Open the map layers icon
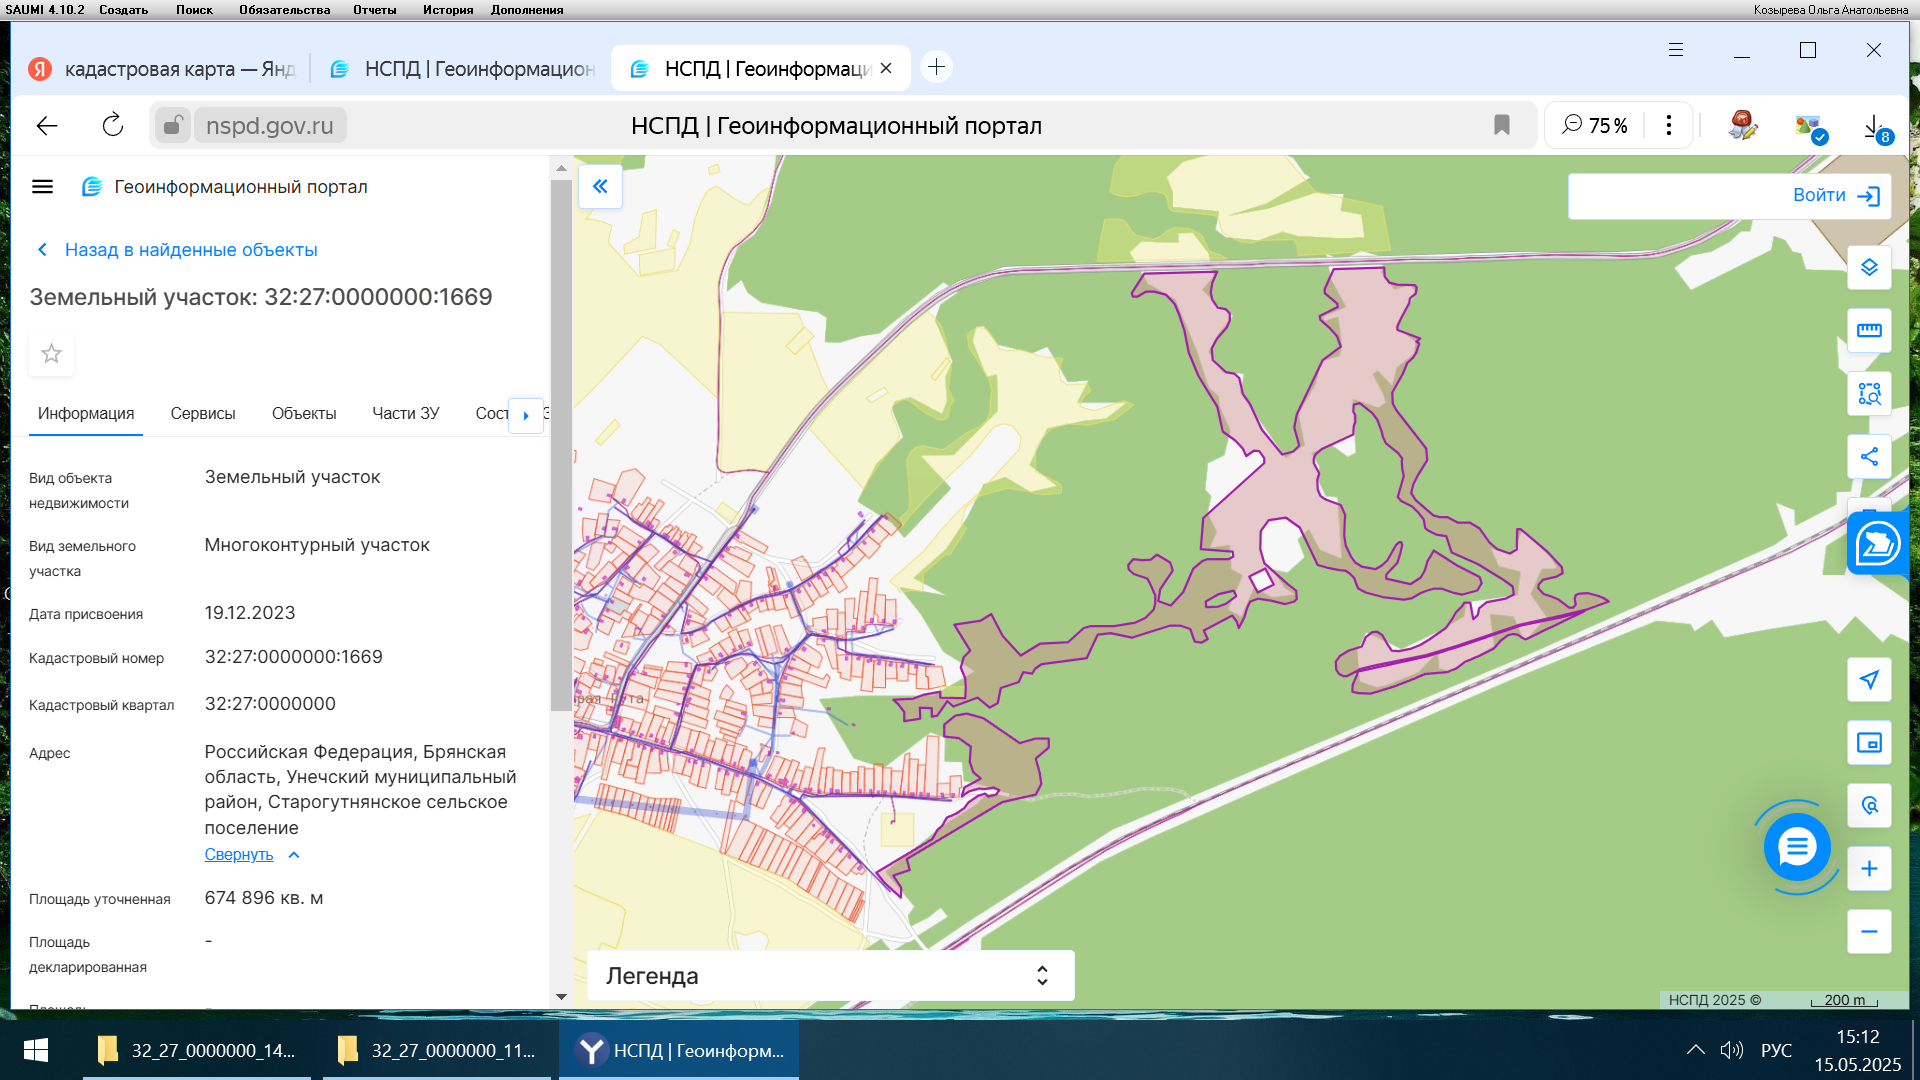 tap(1868, 268)
